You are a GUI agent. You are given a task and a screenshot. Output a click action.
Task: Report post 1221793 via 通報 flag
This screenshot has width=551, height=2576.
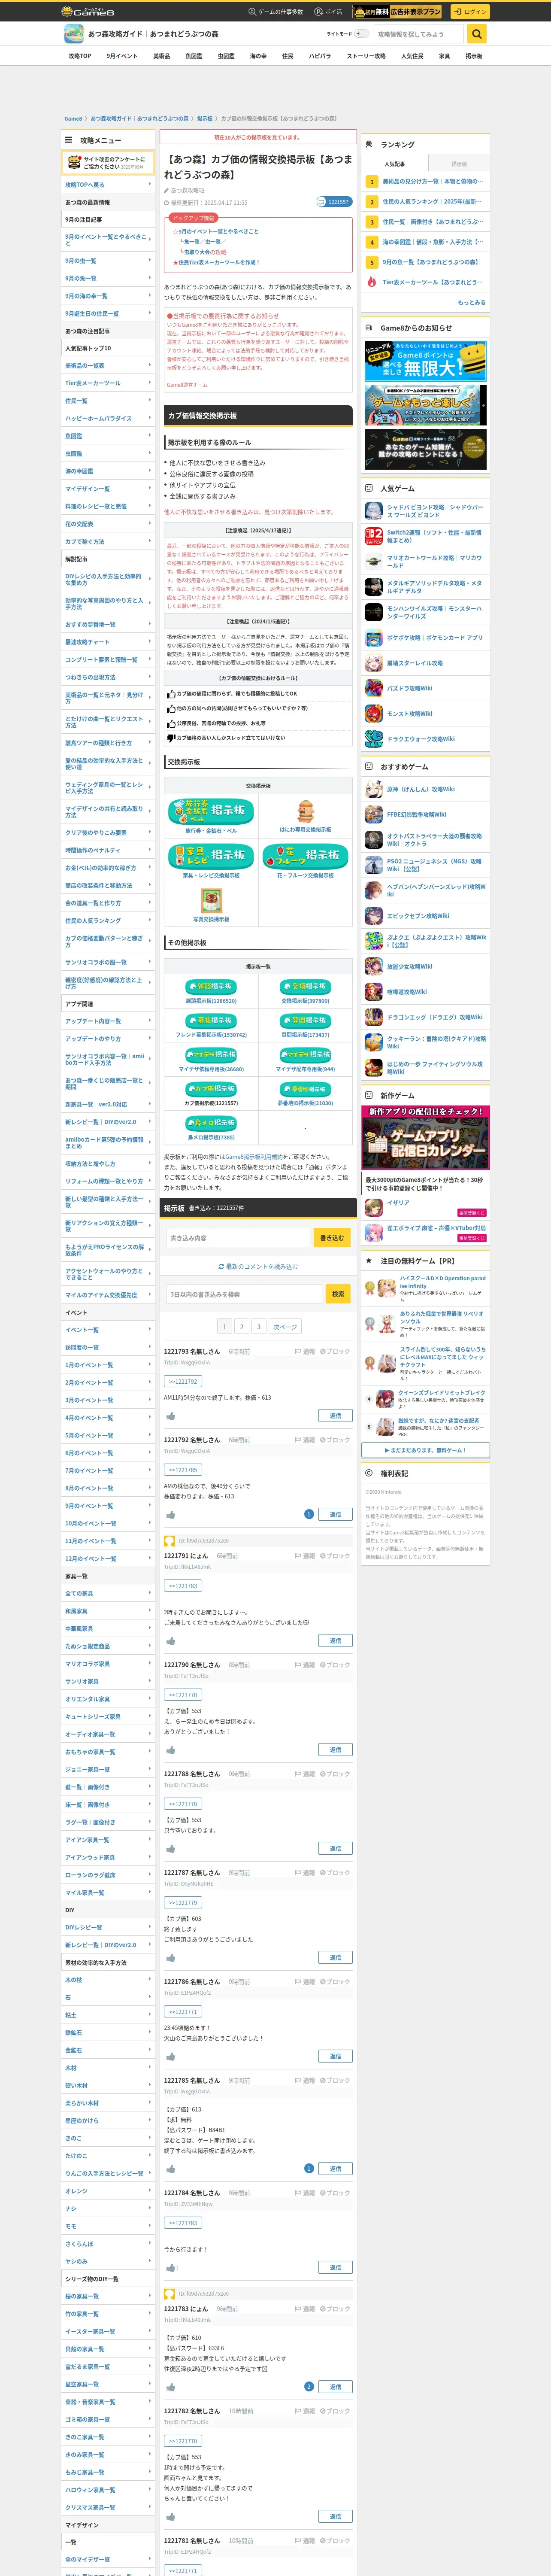click(305, 1351)
